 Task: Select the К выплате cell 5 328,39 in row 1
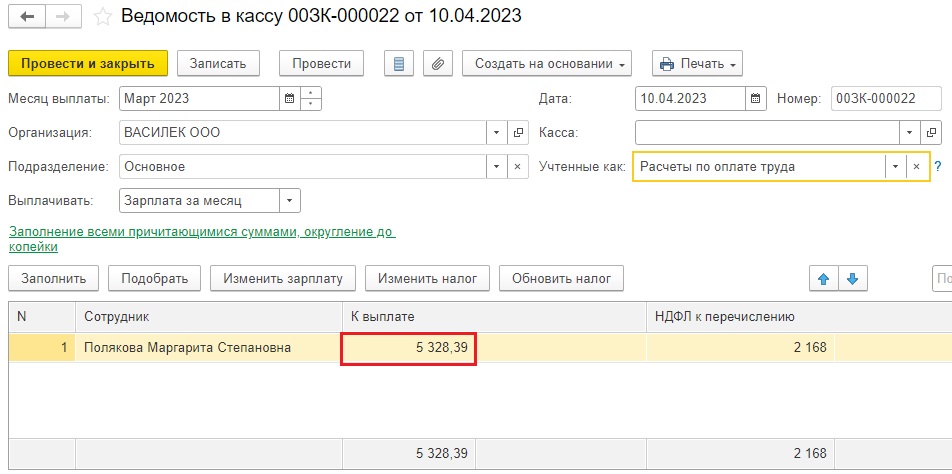[x=409, y=348]
